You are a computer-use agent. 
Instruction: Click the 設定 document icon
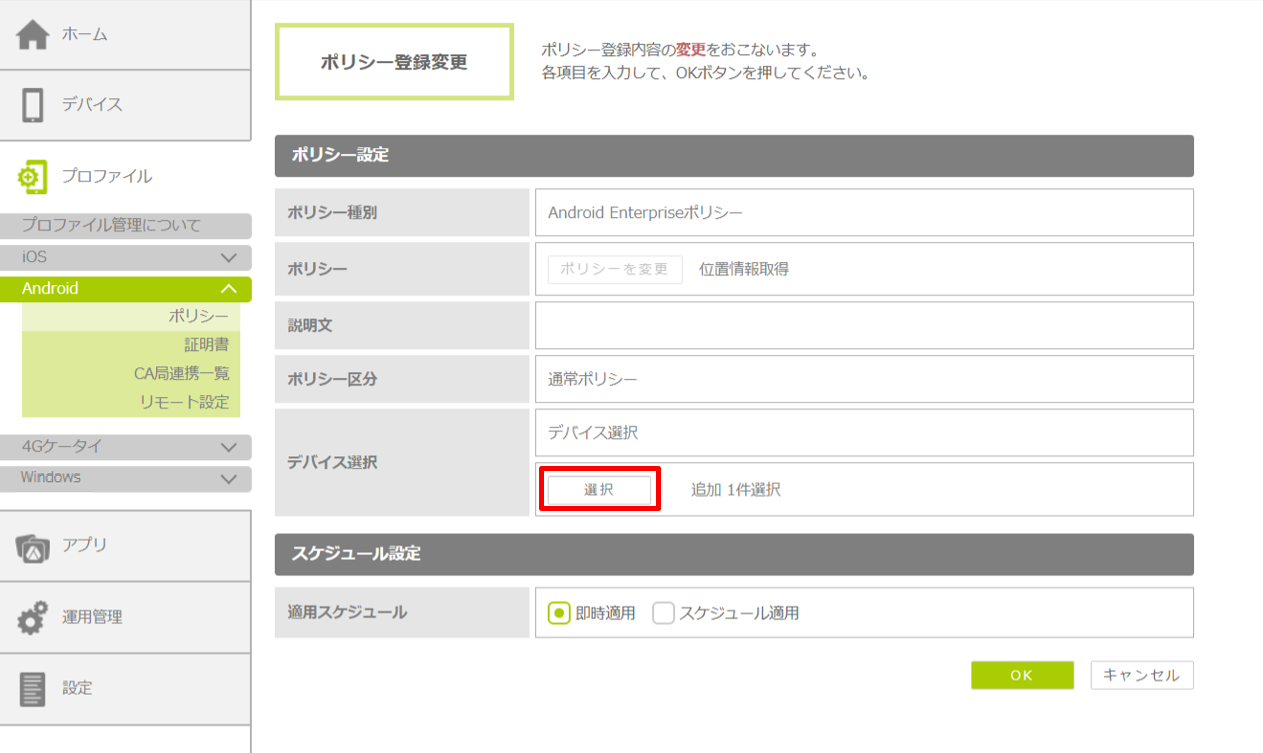coord(32,688)
